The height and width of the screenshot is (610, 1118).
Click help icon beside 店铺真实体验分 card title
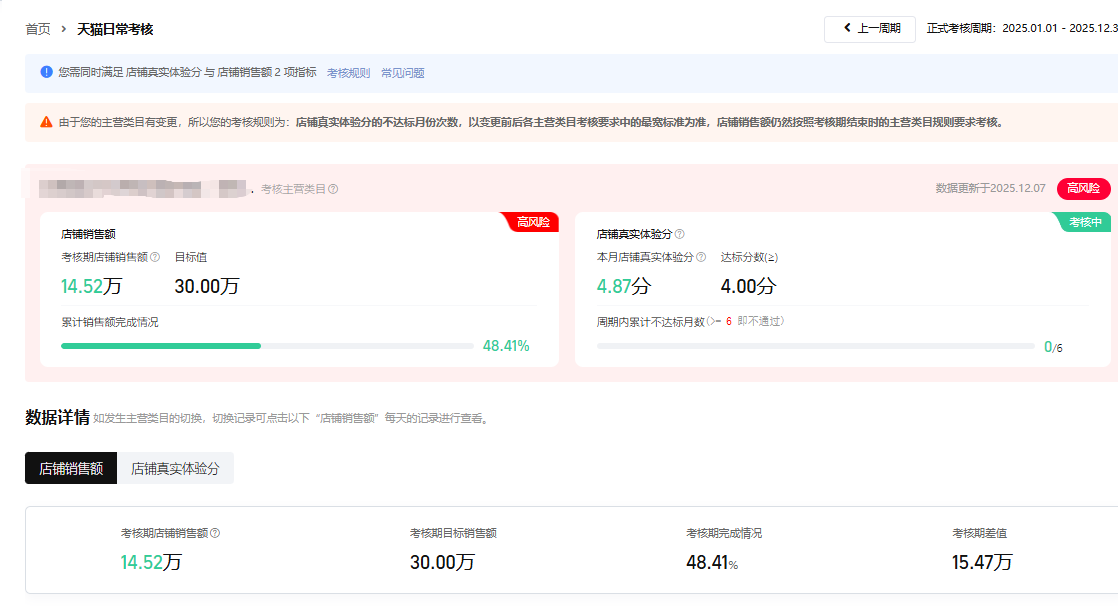(680, 234)
